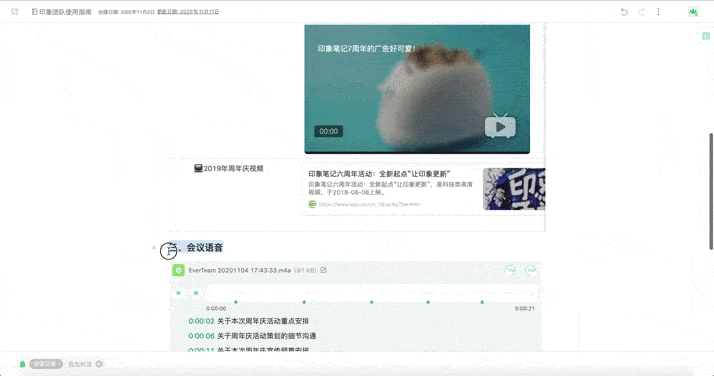
Task: Click the audio progress bar track
Action: click(x=371, y=292)
